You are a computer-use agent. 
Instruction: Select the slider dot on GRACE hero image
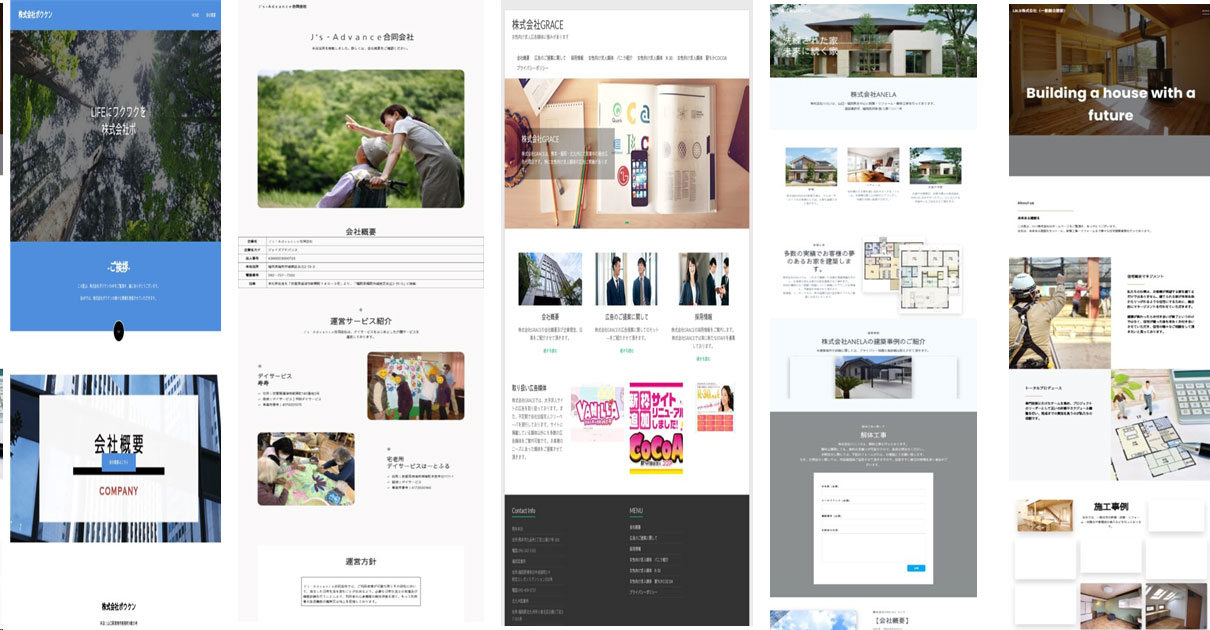coord(626,221)
